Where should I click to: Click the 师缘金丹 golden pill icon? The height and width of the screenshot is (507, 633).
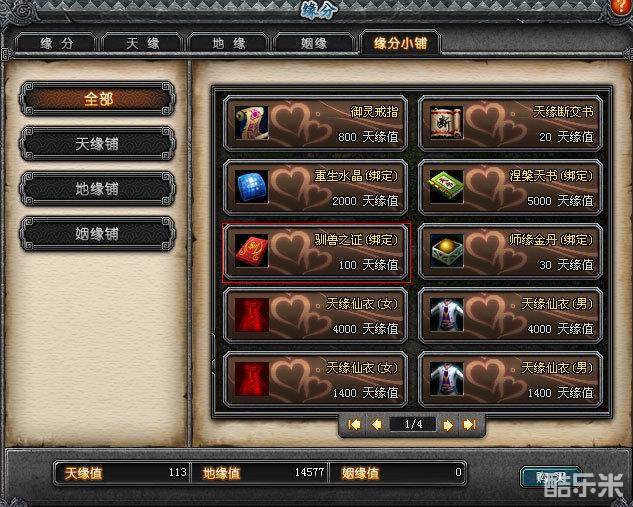(446, 251)
